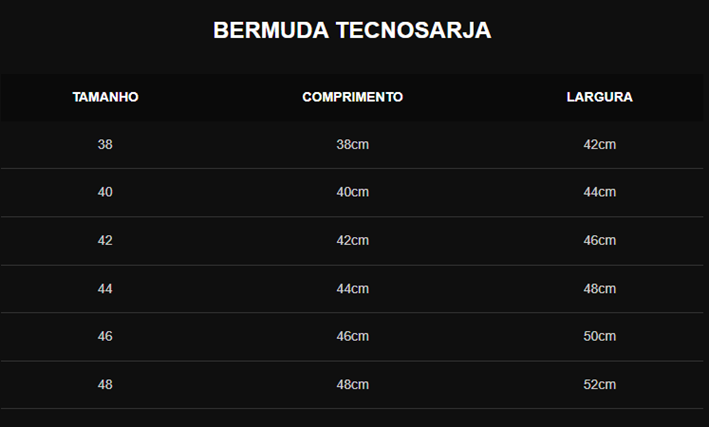
Task: Click the TAMANHO column header
Action: (x=105, y=97)
